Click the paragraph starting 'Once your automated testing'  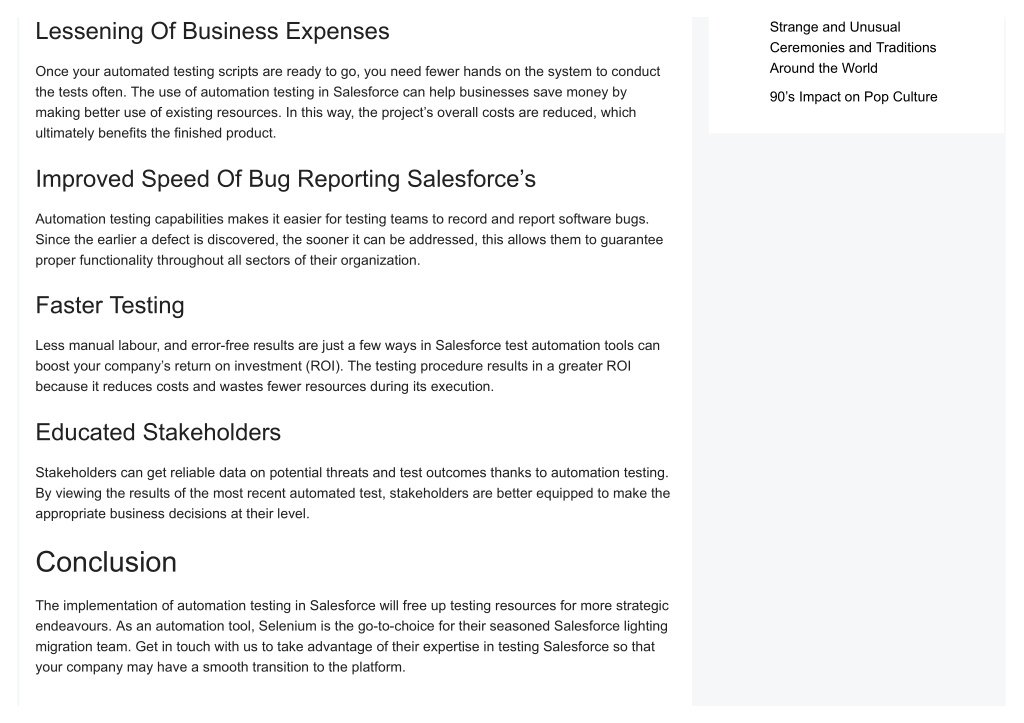tap(348, 102)
